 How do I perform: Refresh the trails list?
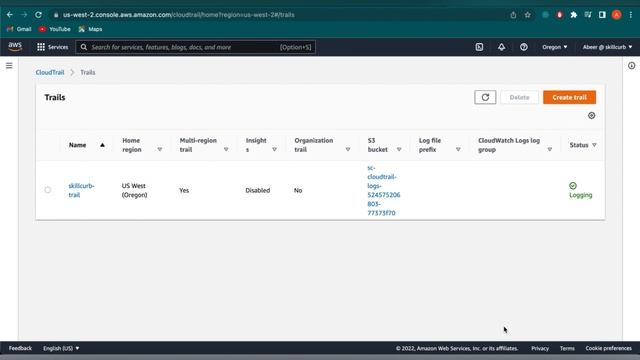(x=485, y=97)
